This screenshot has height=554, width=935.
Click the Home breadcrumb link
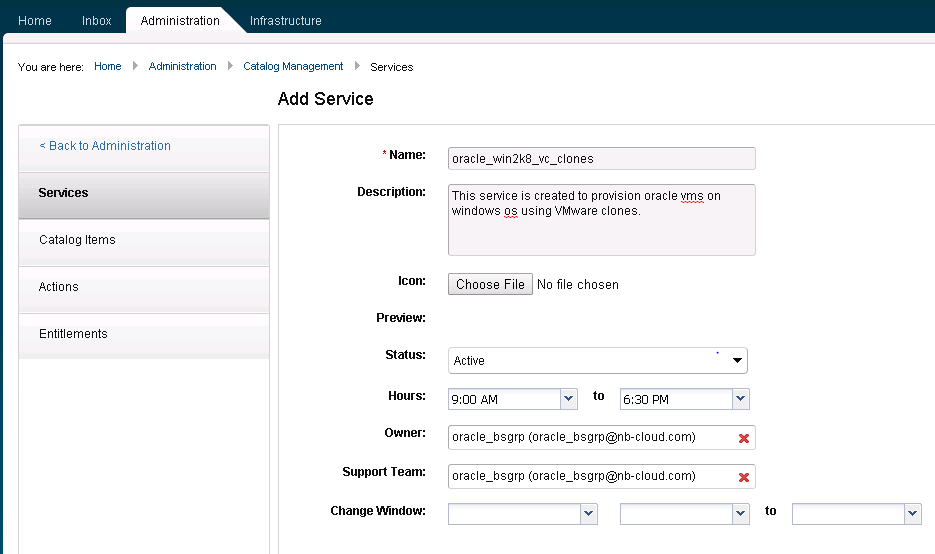107,66
